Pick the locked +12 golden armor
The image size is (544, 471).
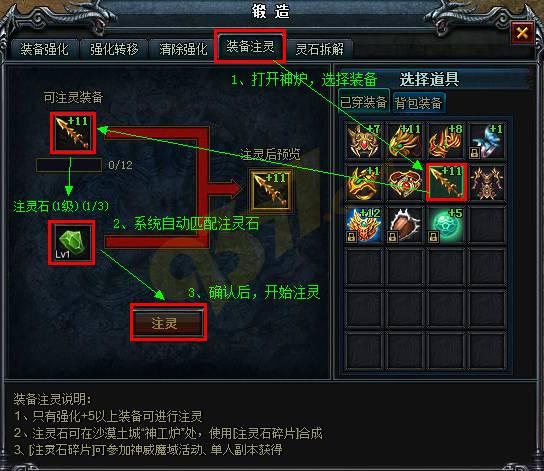pos(364,224)
